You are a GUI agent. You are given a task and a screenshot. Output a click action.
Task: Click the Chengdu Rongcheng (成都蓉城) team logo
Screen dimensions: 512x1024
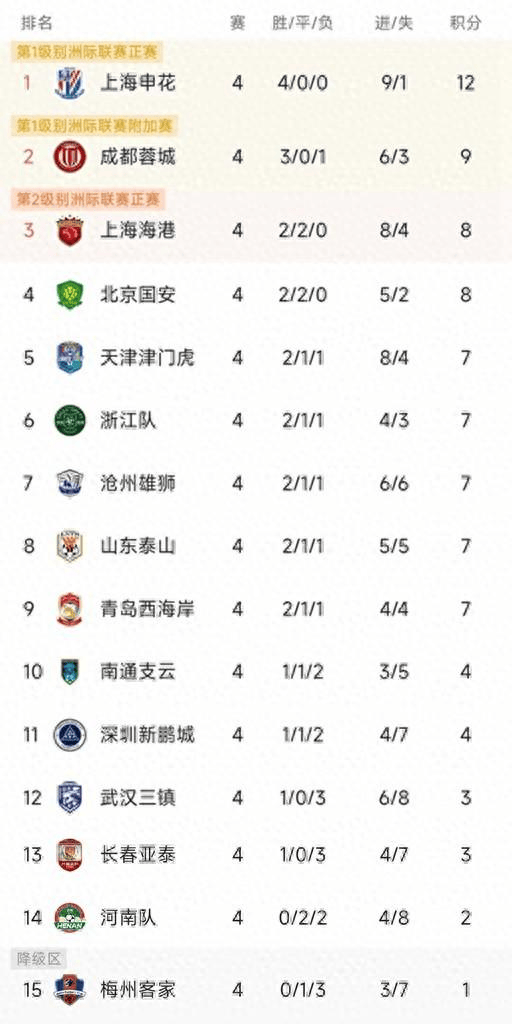click(x=70, y=157)
